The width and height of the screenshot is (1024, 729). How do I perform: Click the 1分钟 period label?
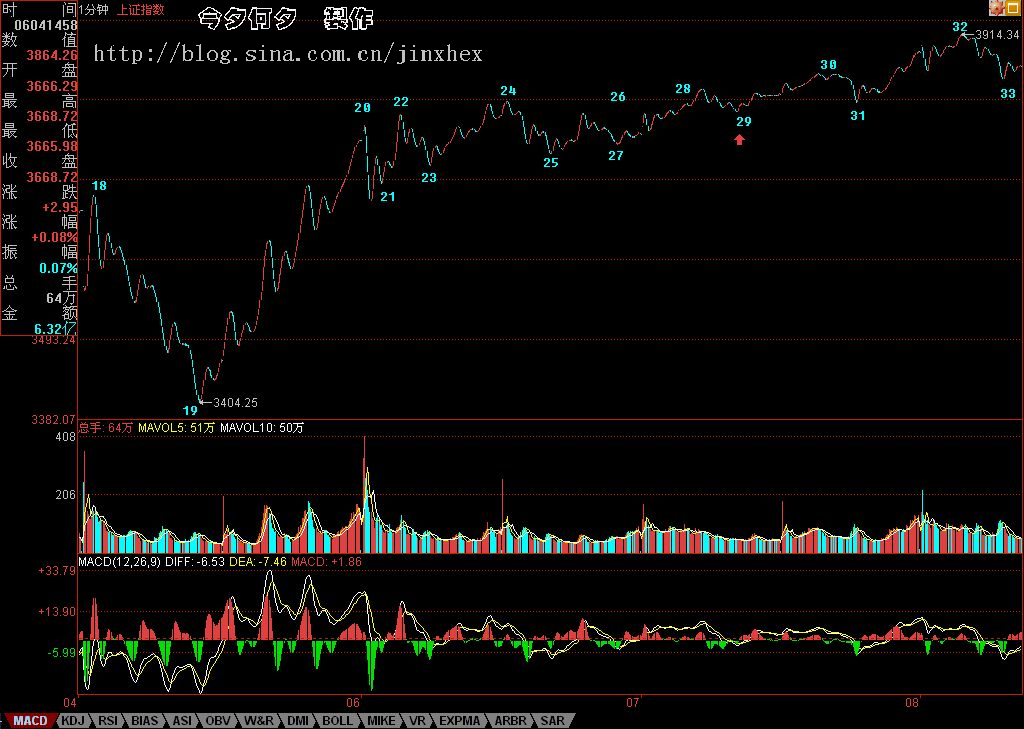[x=96, y=10]
